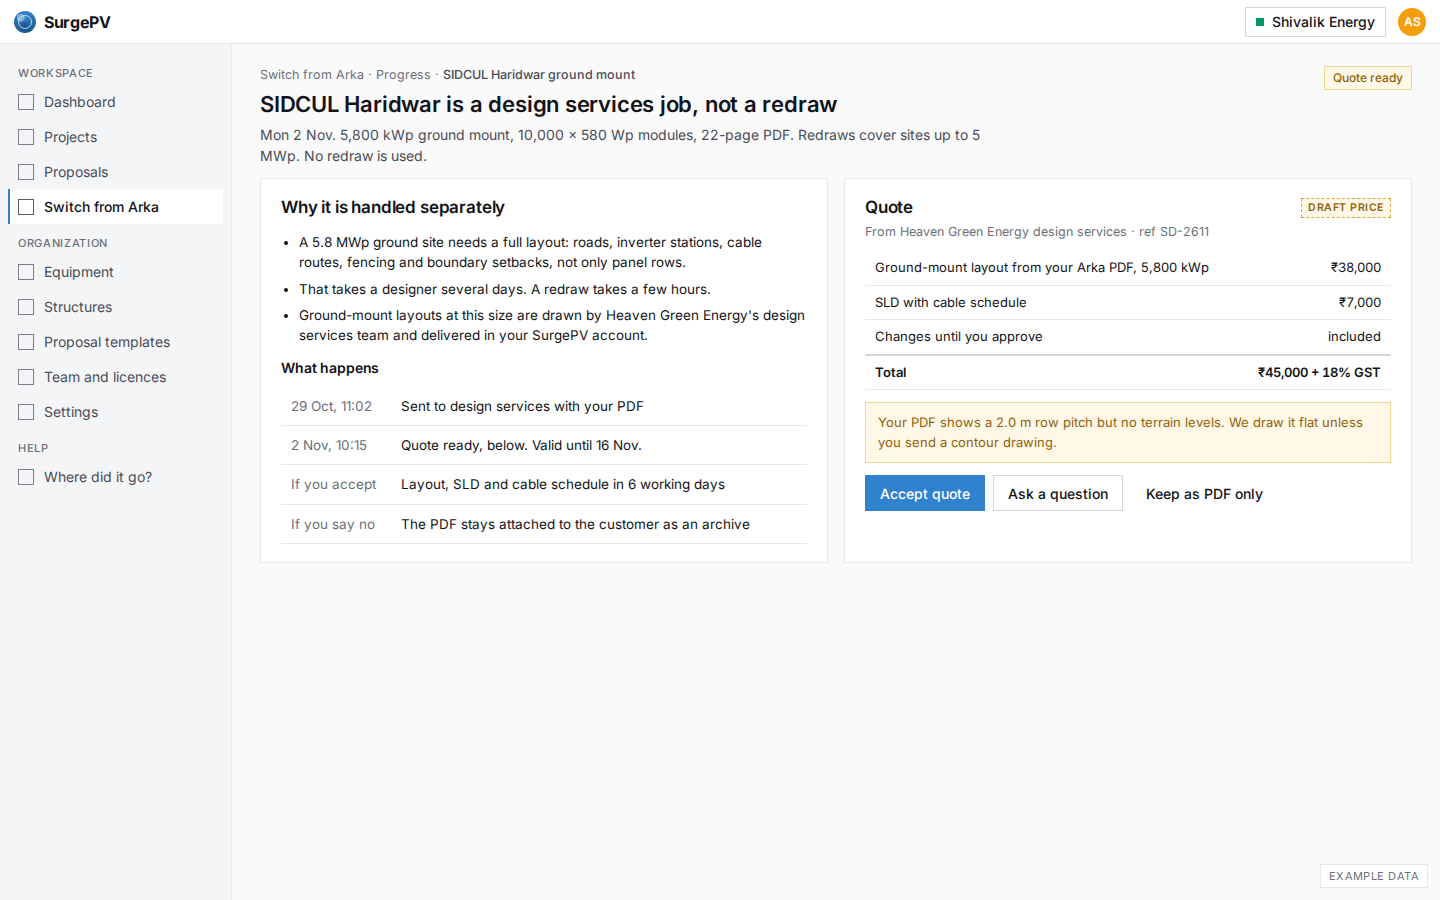Screen dimensions: 1440x900
Task: Click the EXAMPLE DATA label
Action: 1374,876
